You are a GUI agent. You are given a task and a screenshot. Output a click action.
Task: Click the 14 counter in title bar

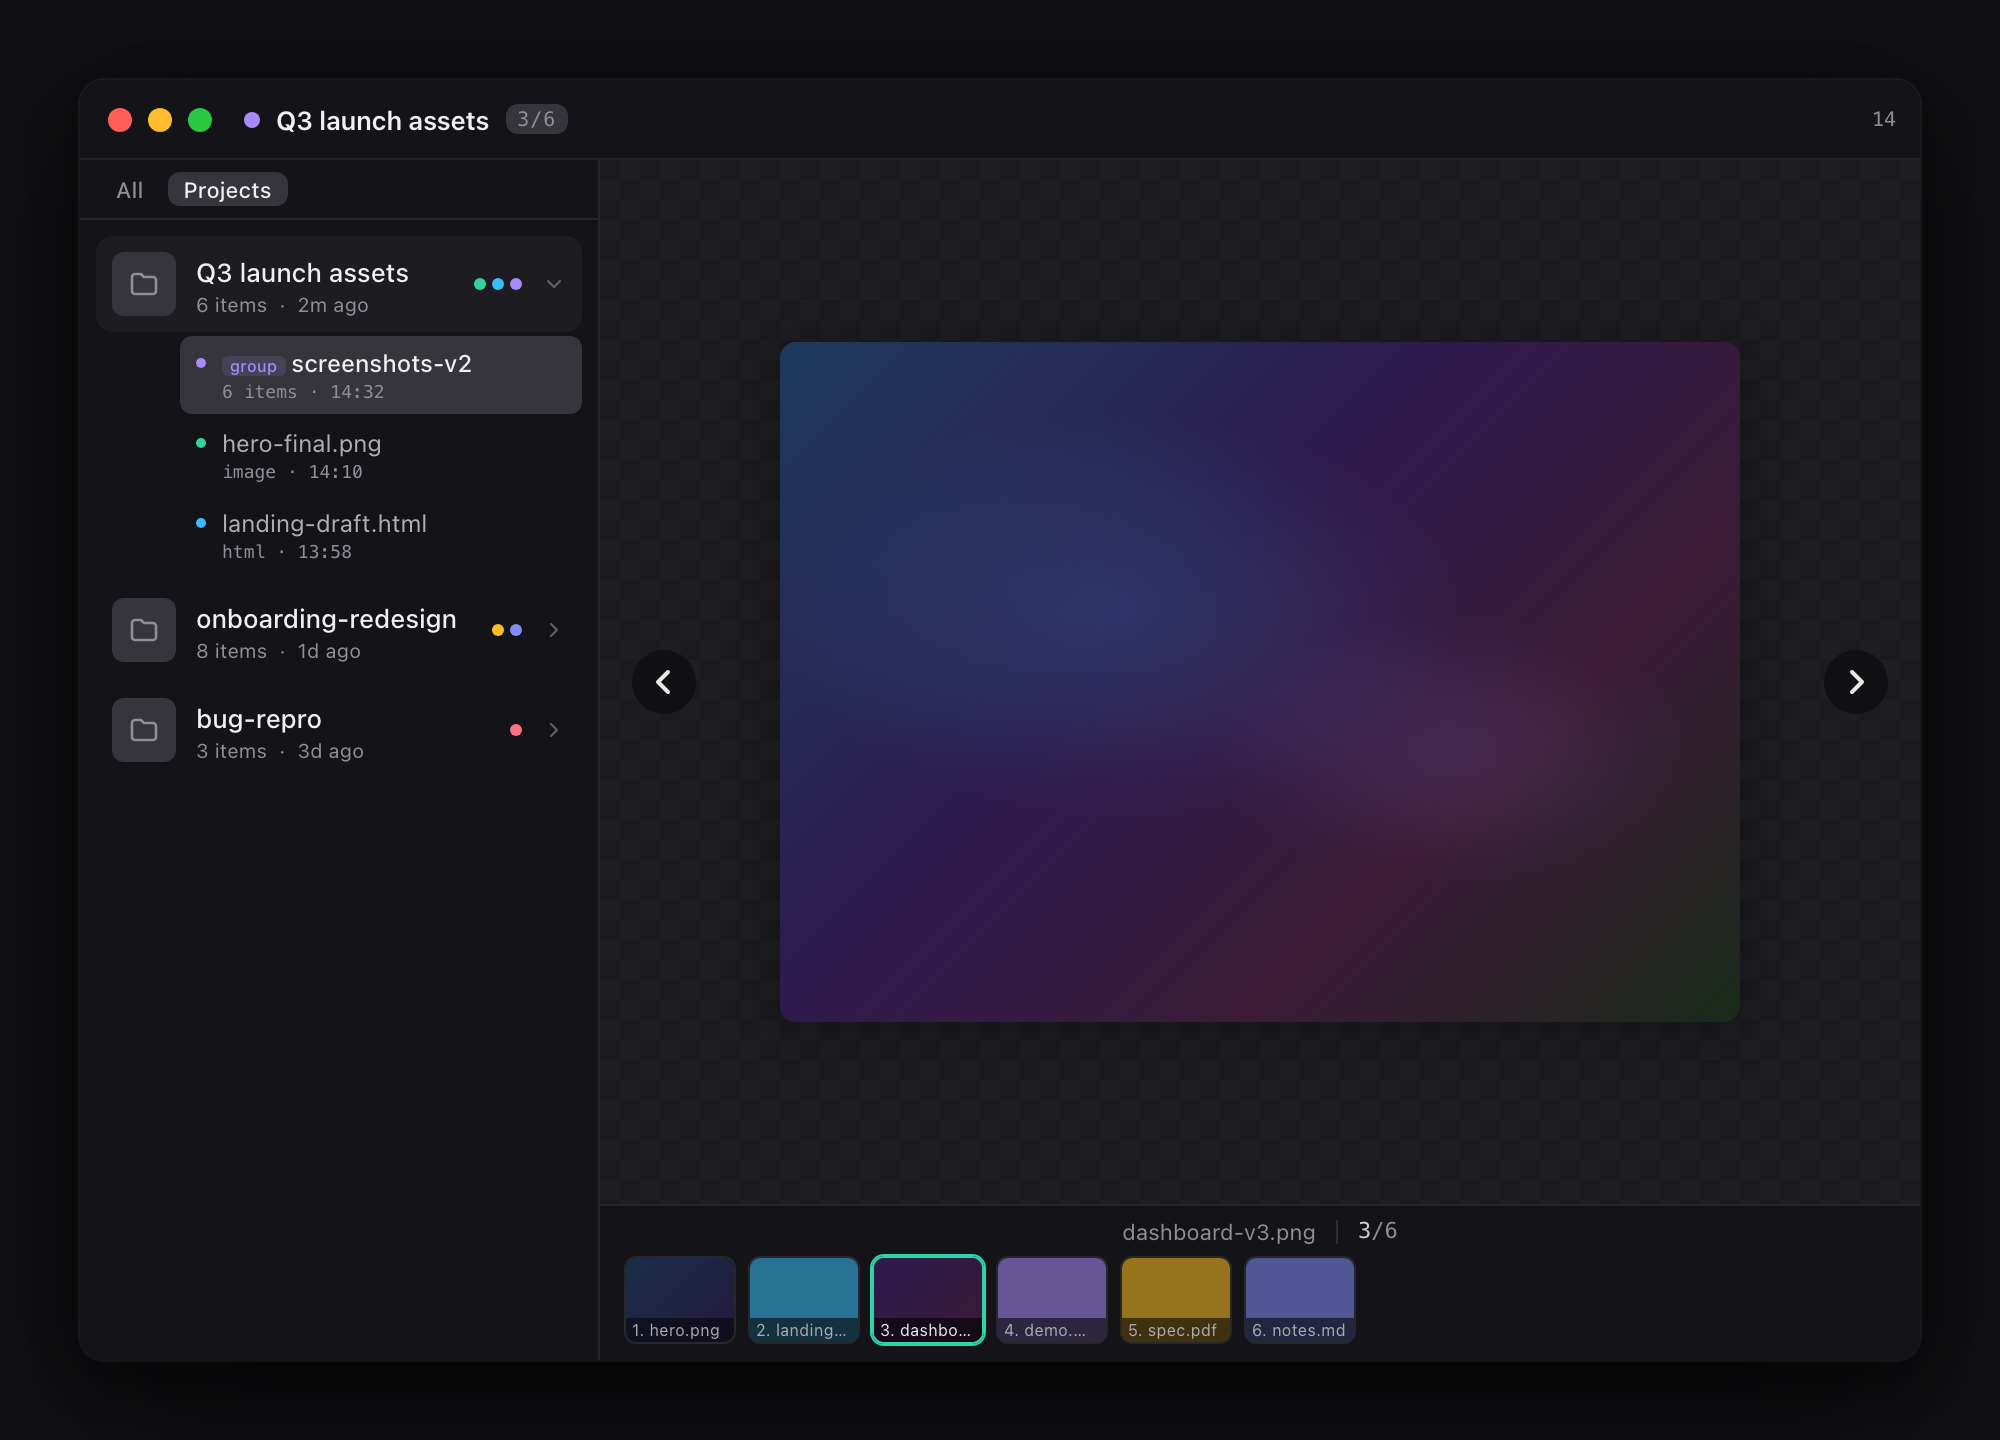tap(1883, 119)
